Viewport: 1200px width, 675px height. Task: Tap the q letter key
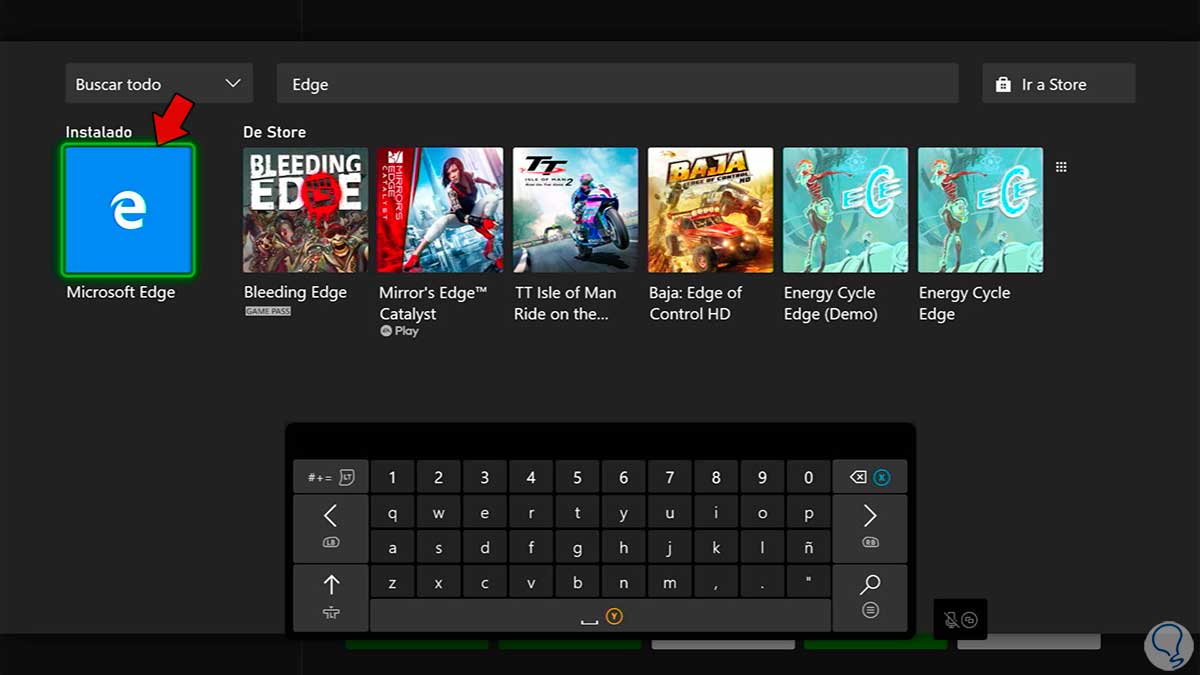392,513
